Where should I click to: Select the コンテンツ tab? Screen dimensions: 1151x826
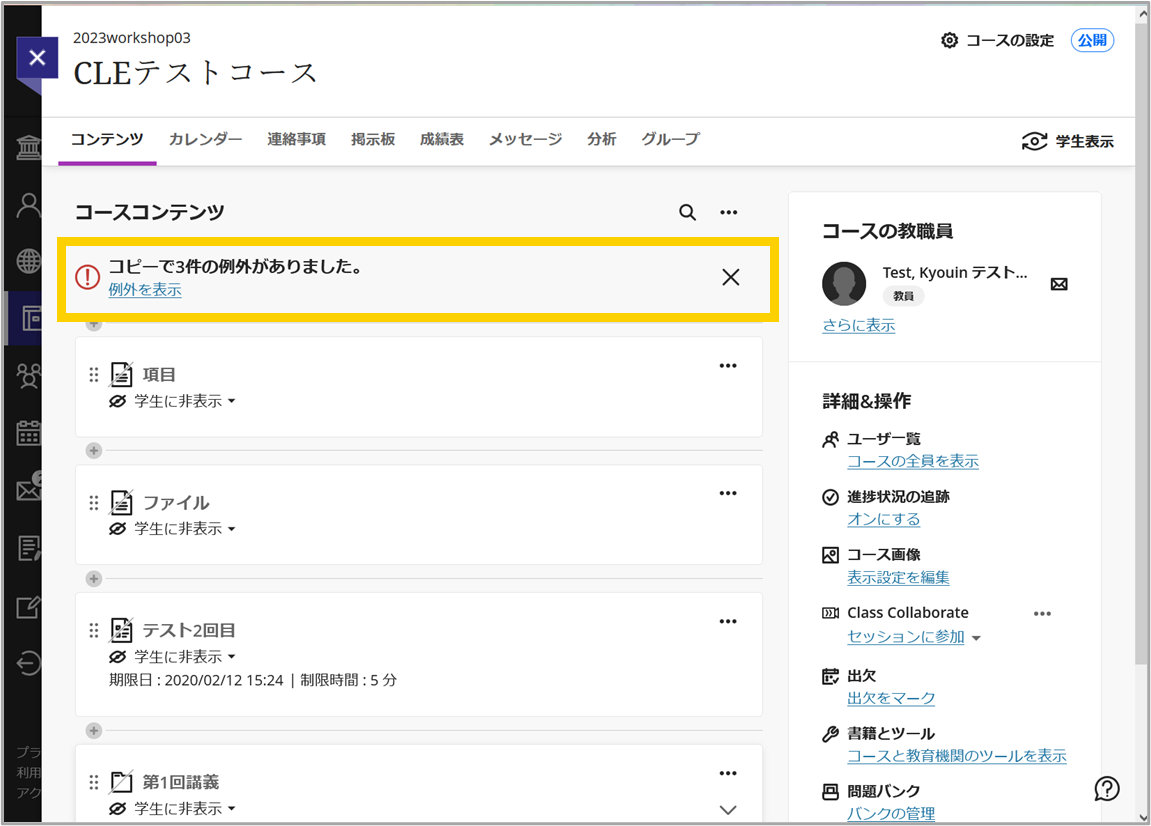pos(107,139)
